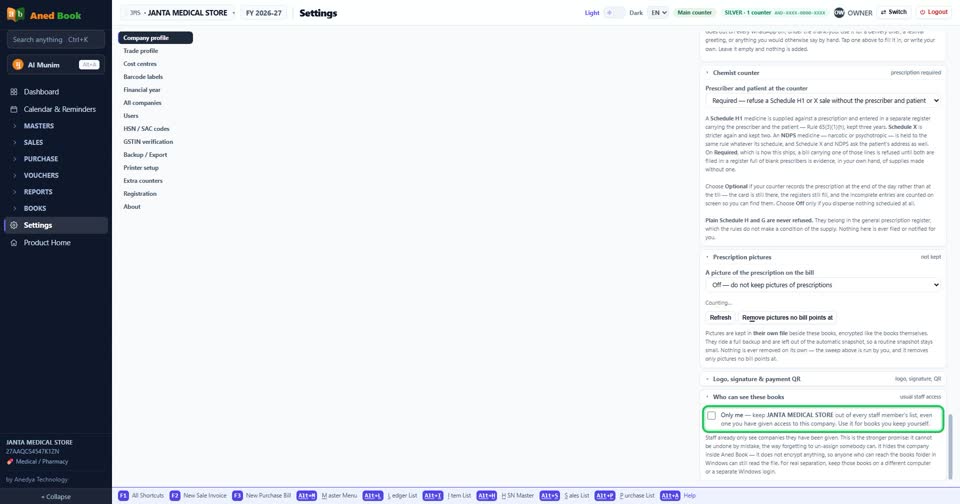The height and width of the screenshot is (504, 960).
Task: Click the Medical / Pharmacy tag icon
Action: 10,462
